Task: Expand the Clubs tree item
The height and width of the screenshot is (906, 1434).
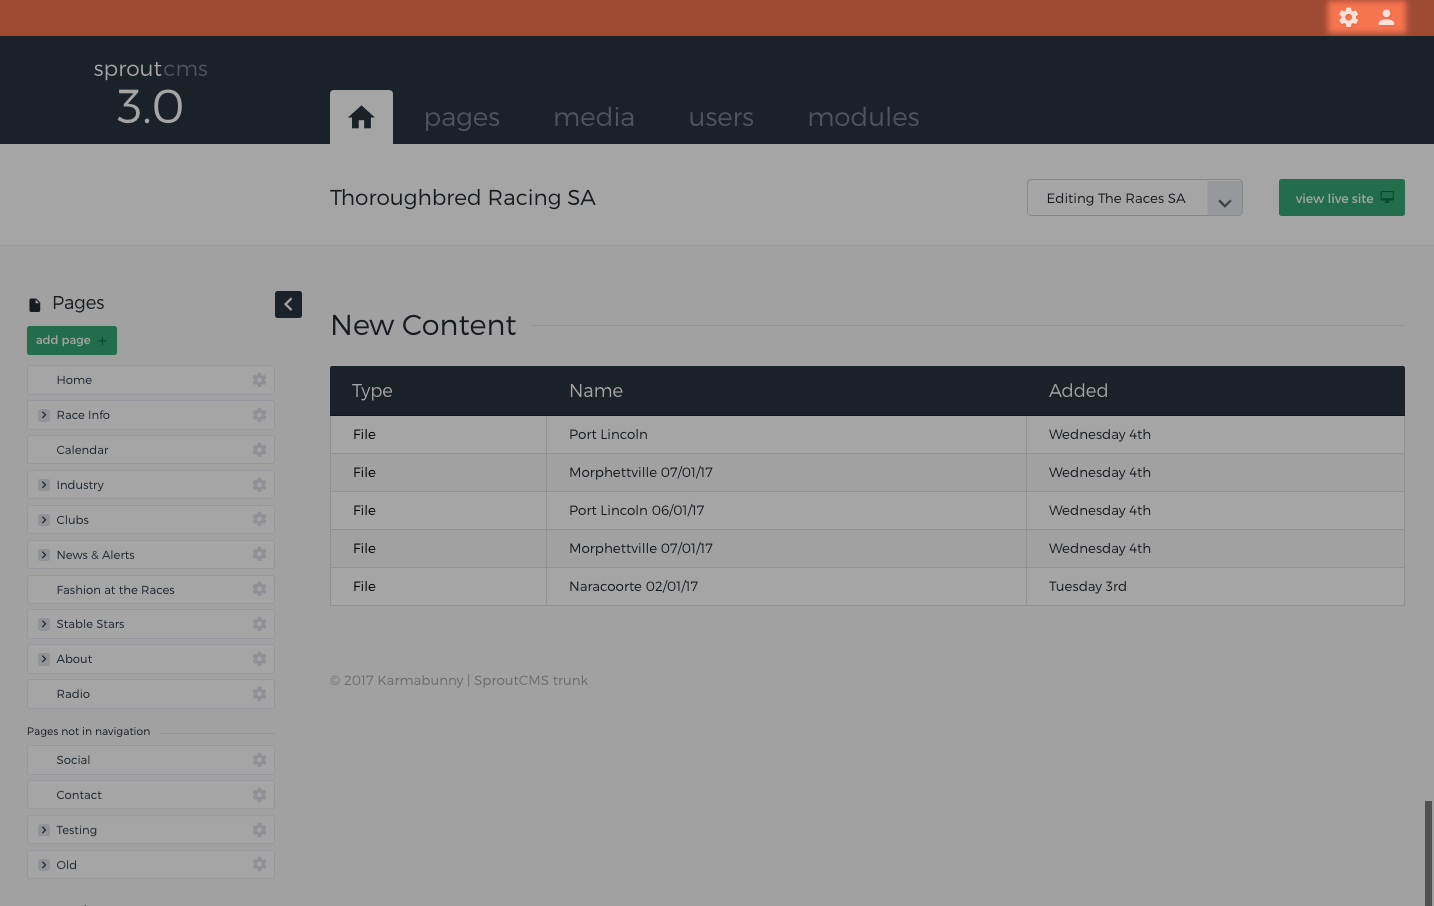Action: 44,520
